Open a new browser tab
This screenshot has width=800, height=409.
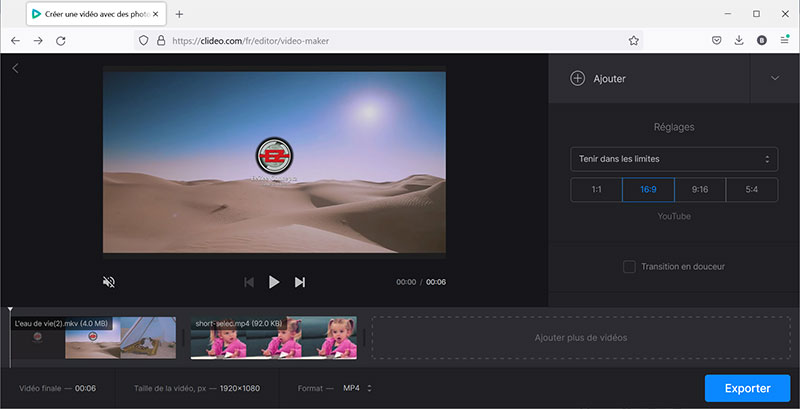[179, 14]
